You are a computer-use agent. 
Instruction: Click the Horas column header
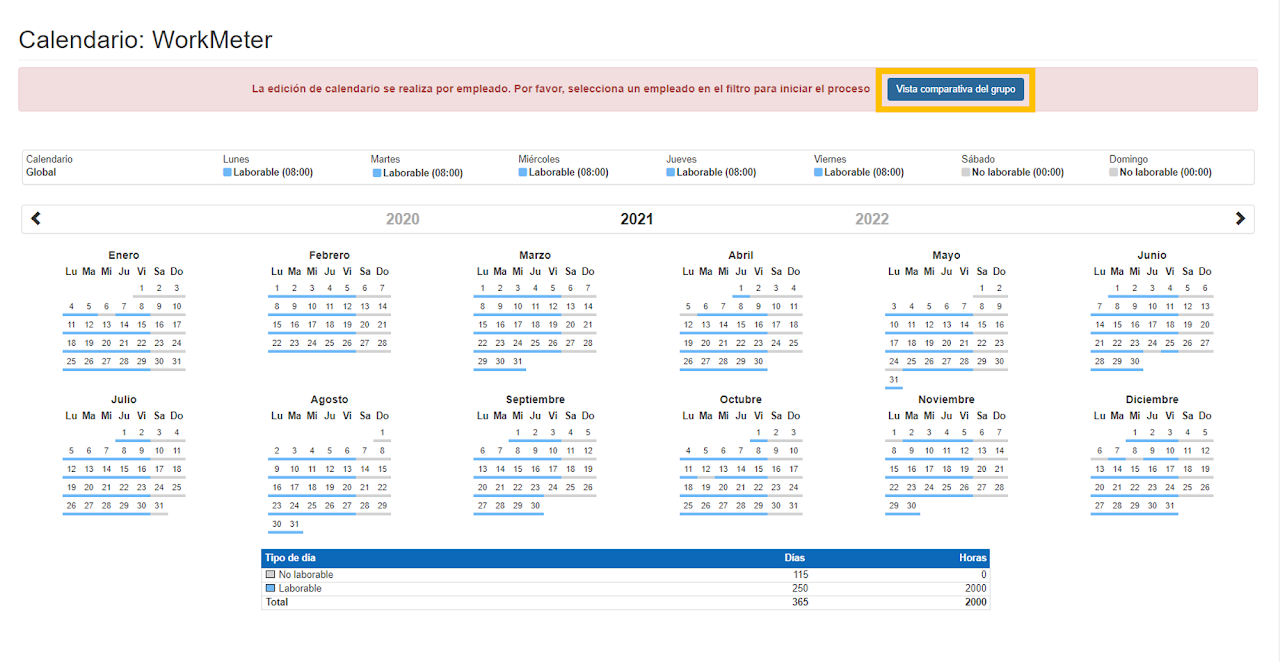pyautogui.click(x=973, y=558)
